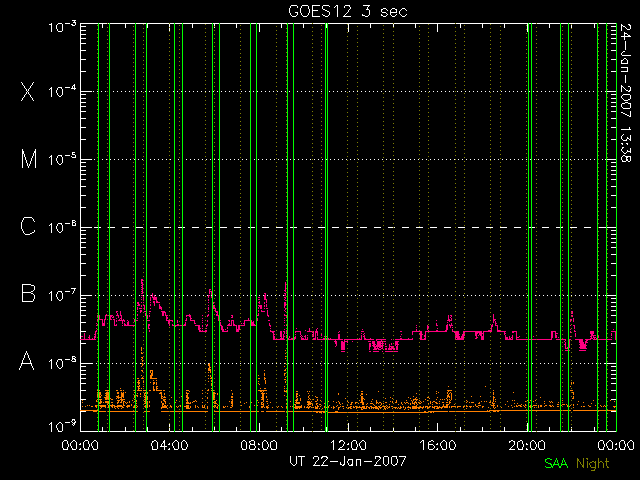Image resolution: width=640 pixels, height=480 pixels.
Task: Click the 'GOES12 3 sec' plot title
Action: coord(348,11)
